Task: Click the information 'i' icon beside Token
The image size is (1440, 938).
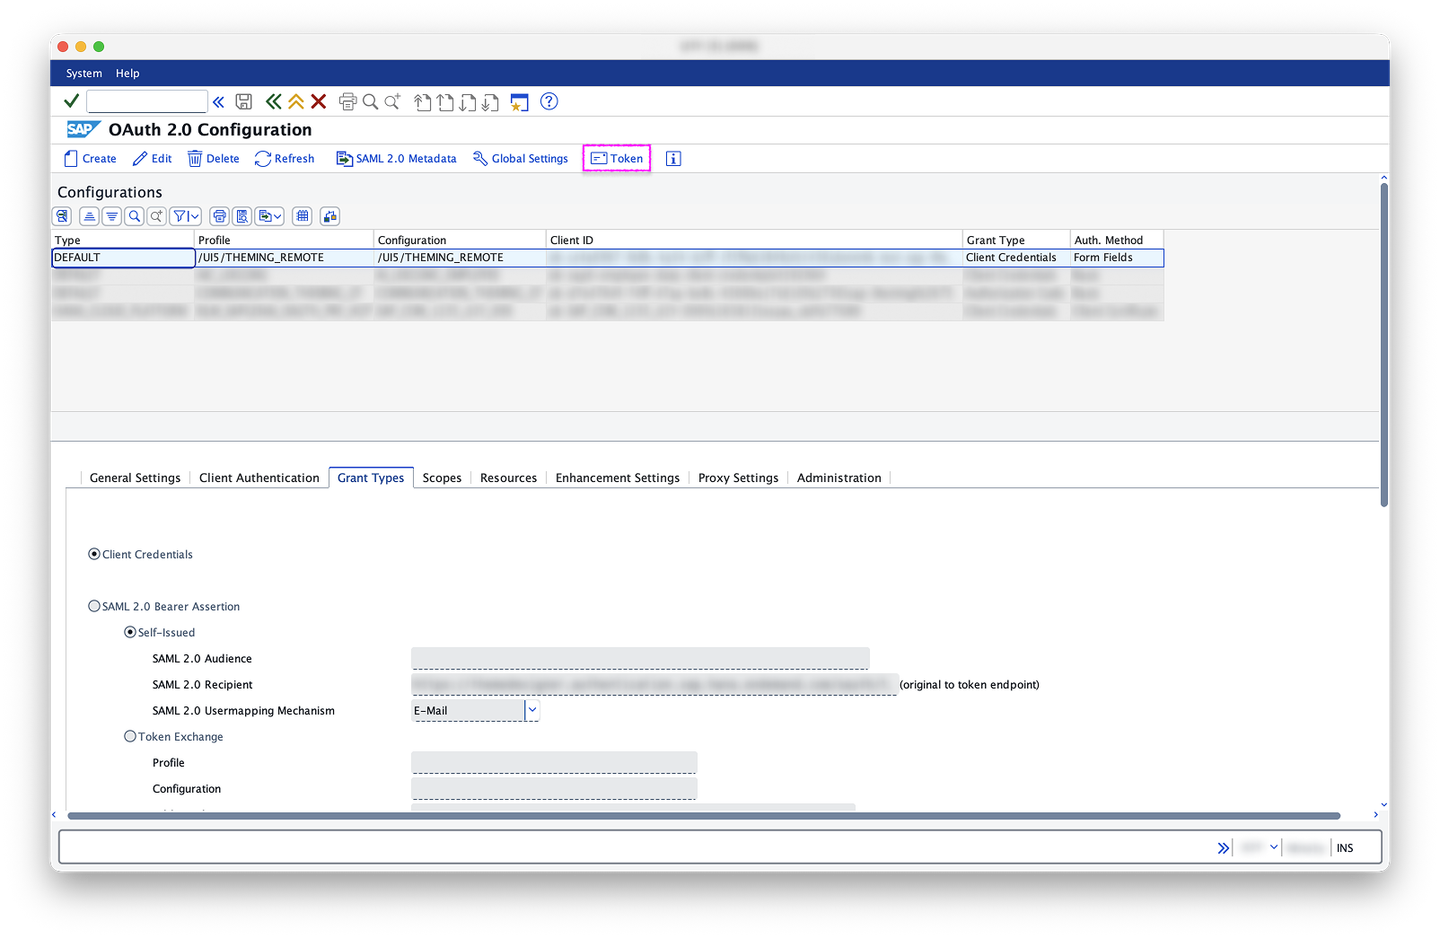Action: click(673, 159)
